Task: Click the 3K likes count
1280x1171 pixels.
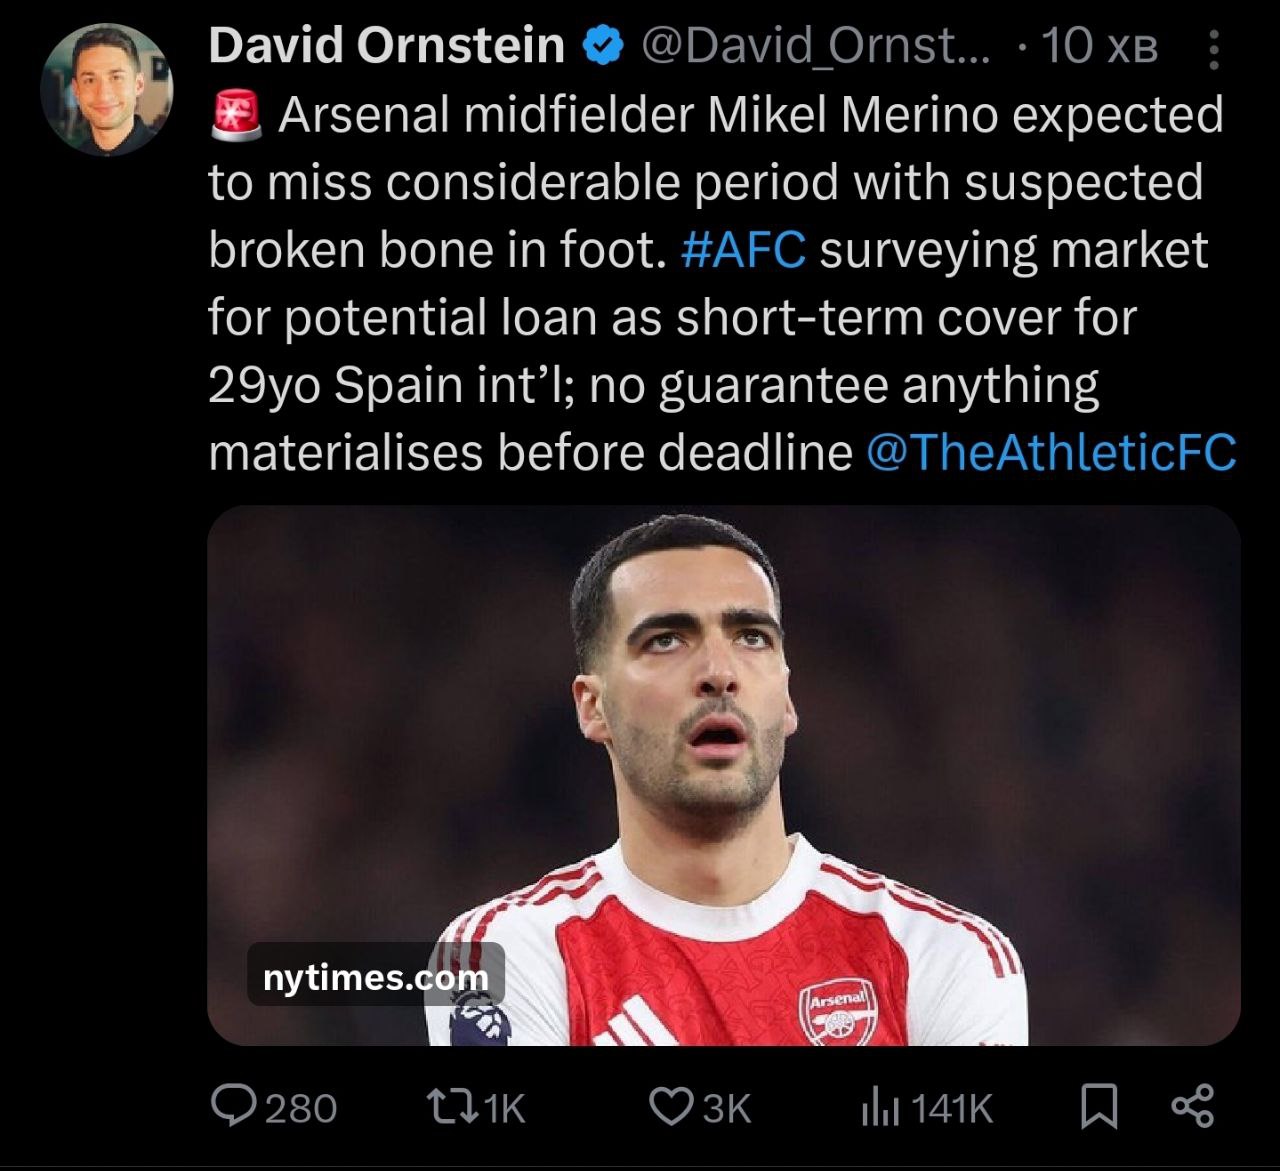Action: [x=727, y=1108]
